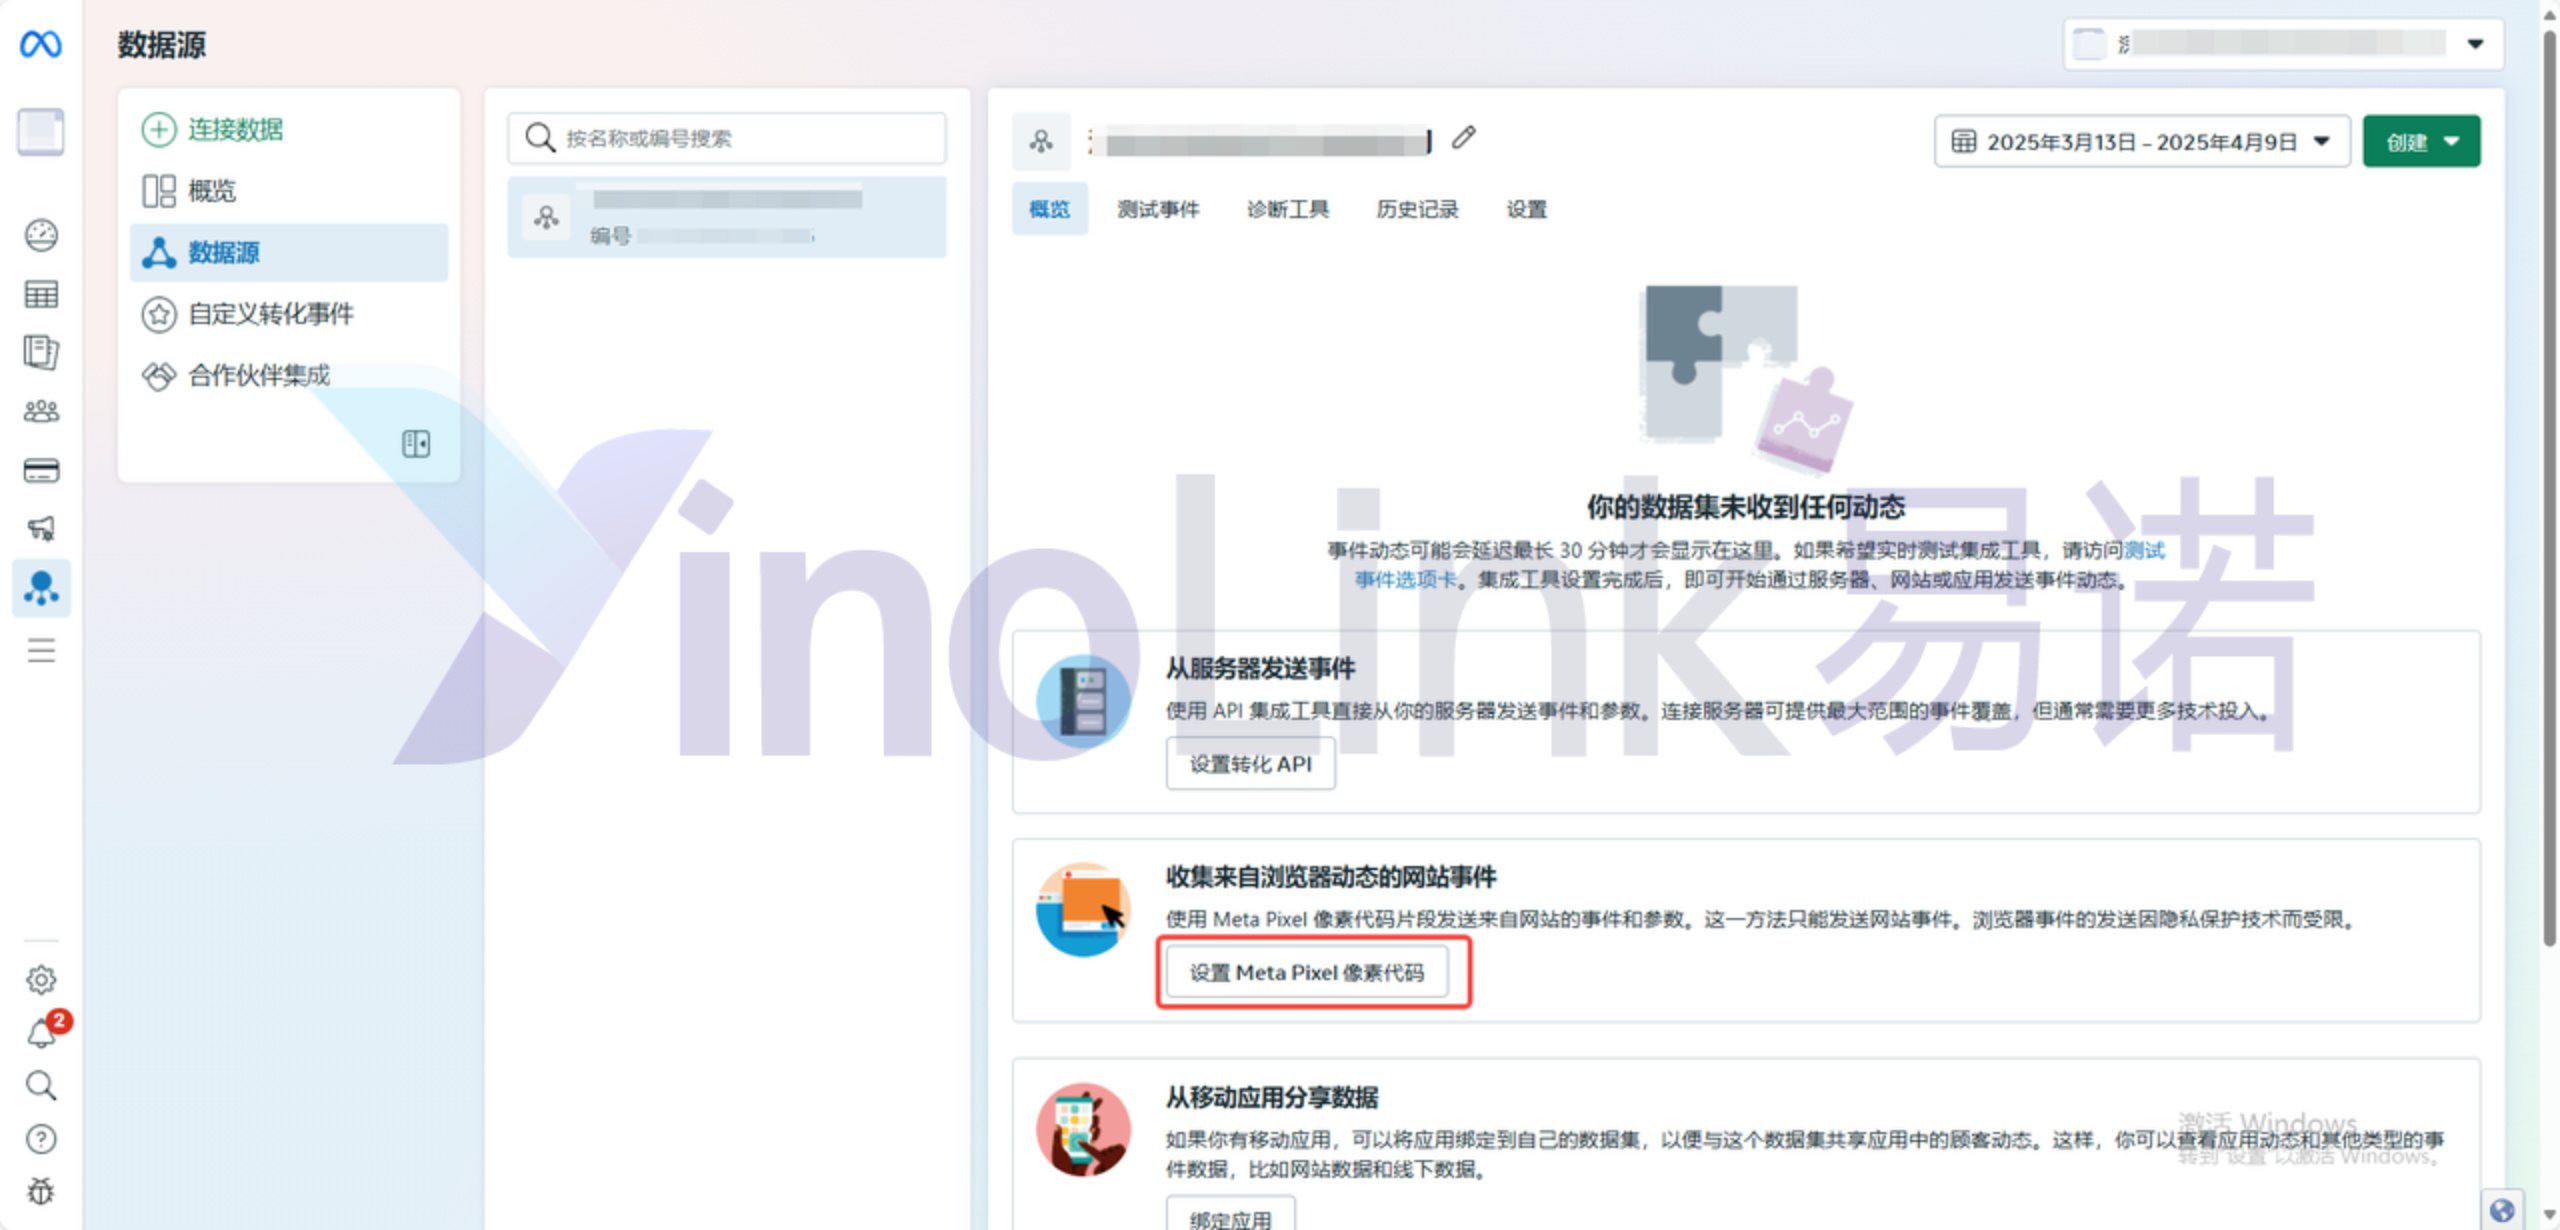
Task: Click the 绑定应用 button
Action: tap(1231, 1215)
